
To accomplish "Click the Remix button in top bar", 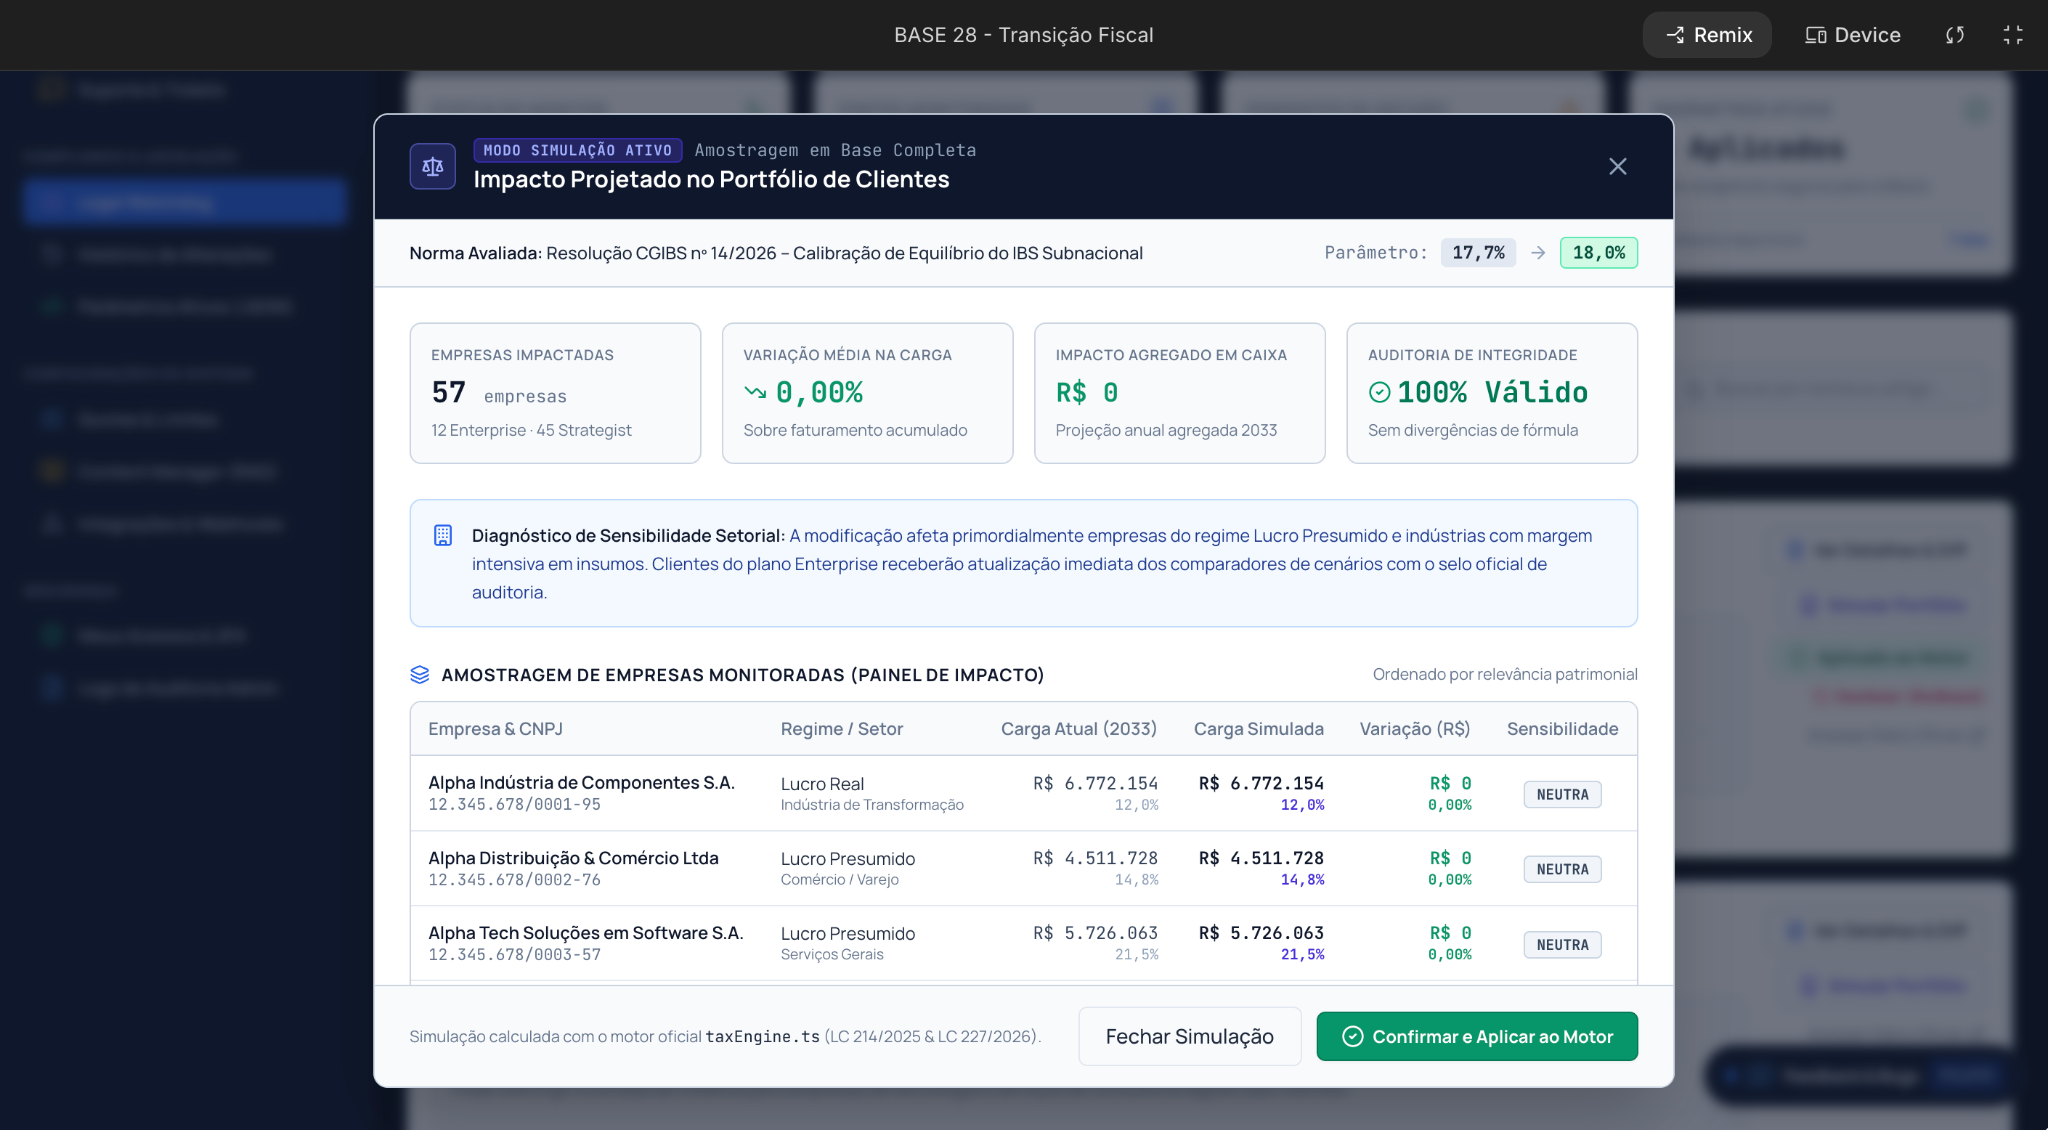I will [1707, 35].
